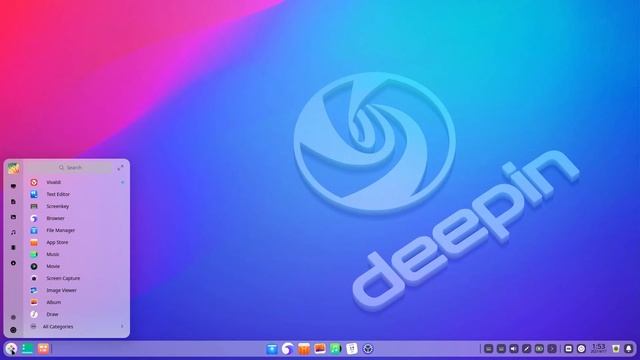The image size is (640, 360).
Task: Click the shutdown icon beside the clock
Action: 582,349
